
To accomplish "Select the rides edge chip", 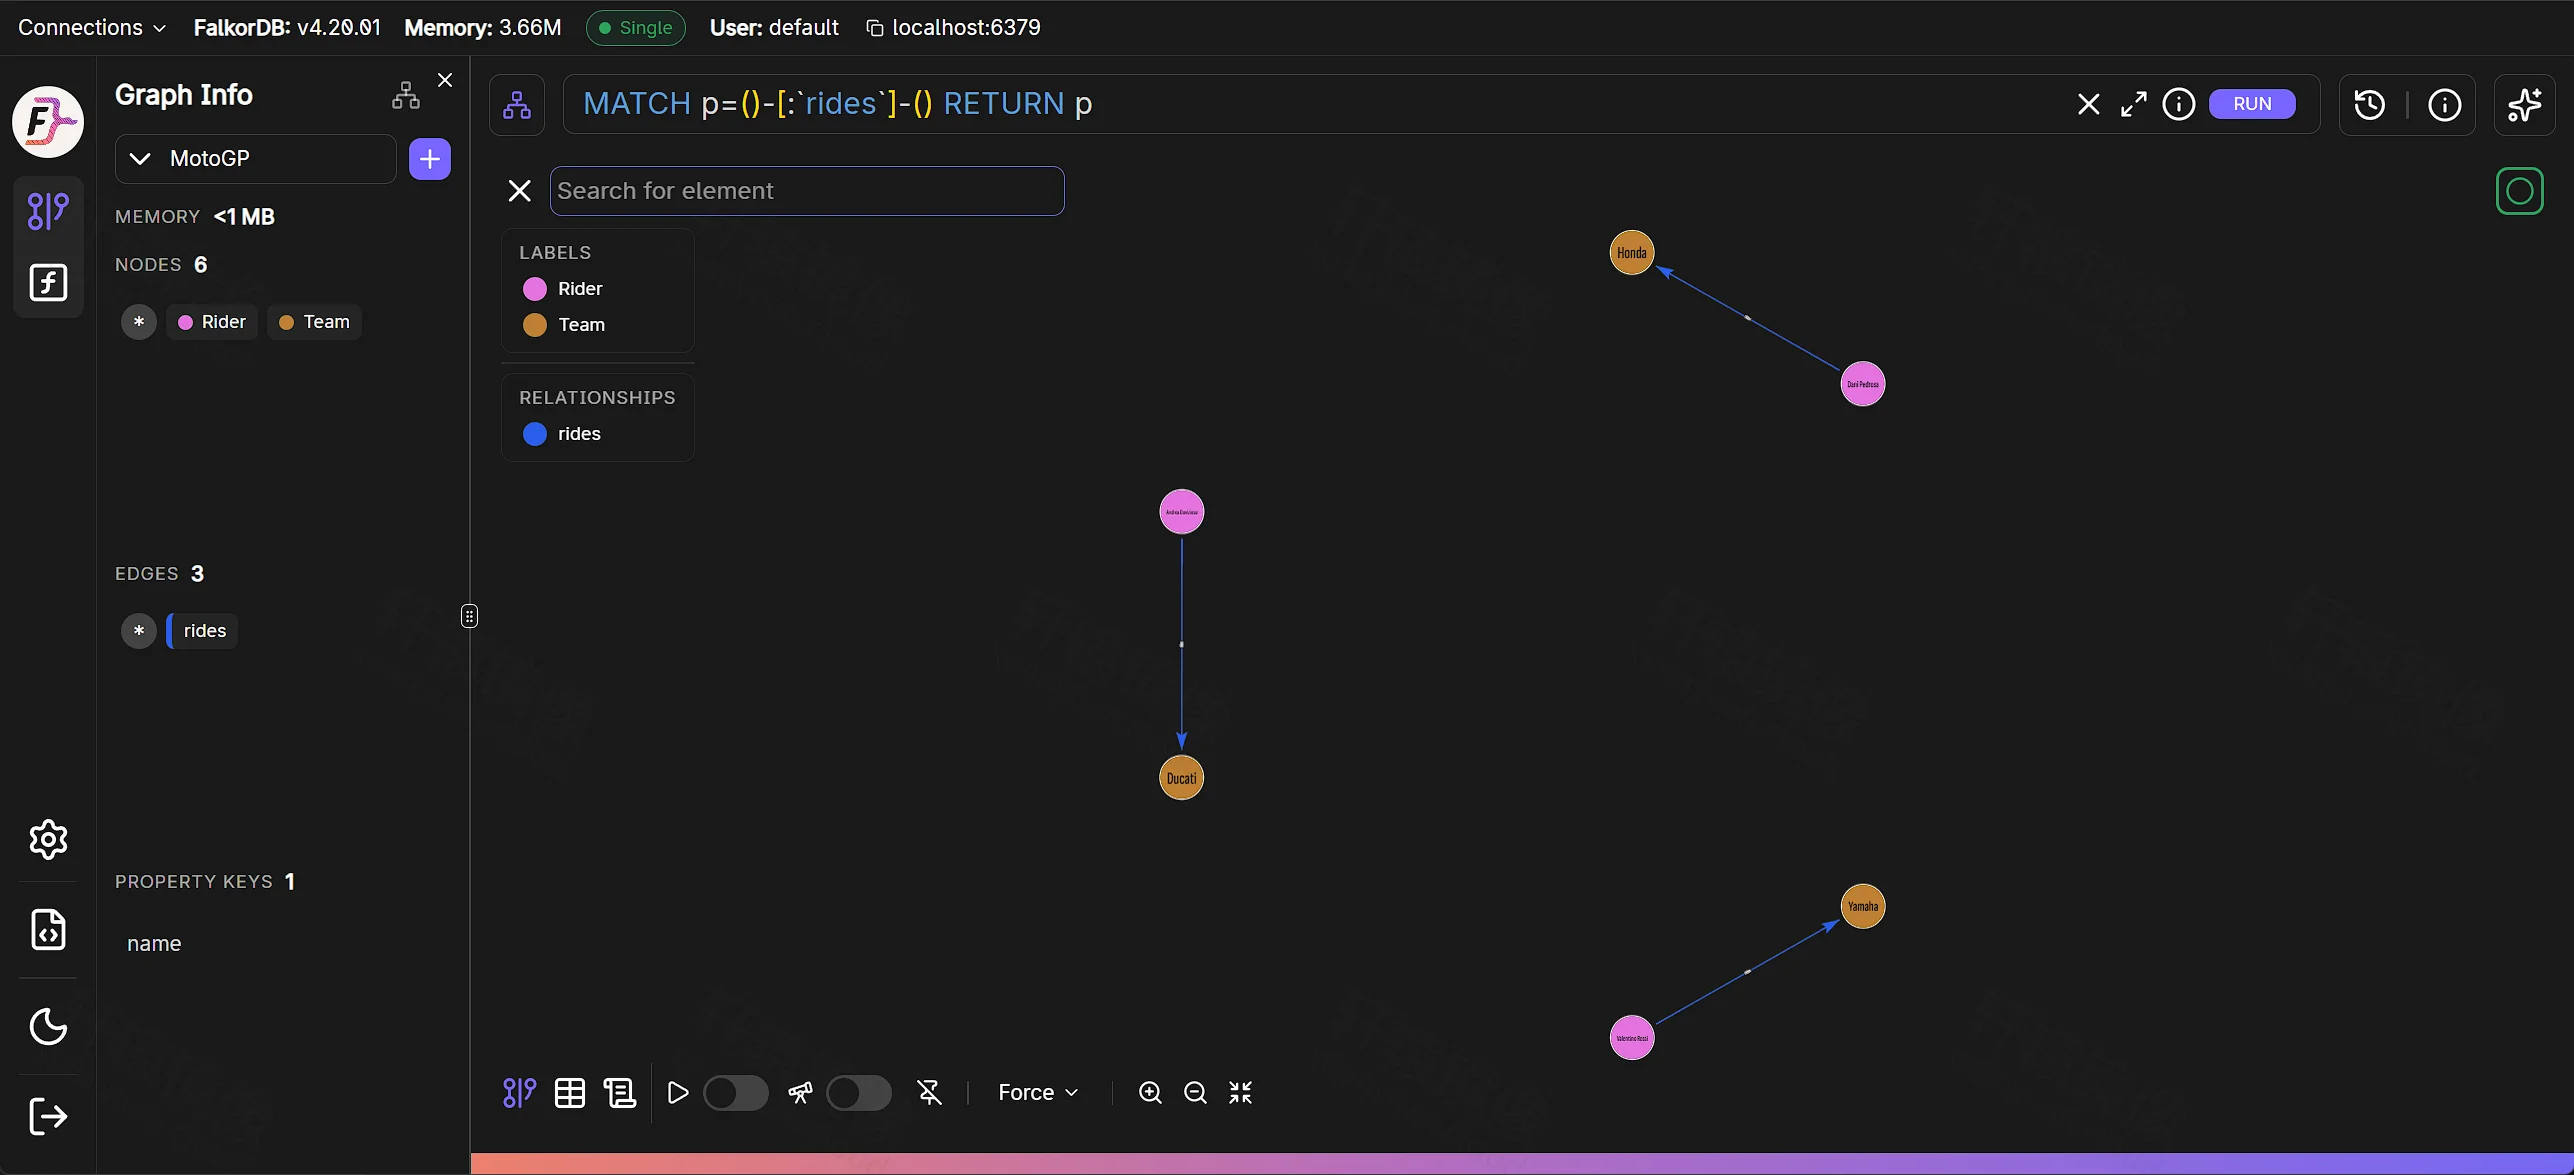I will tap(203, 631).
